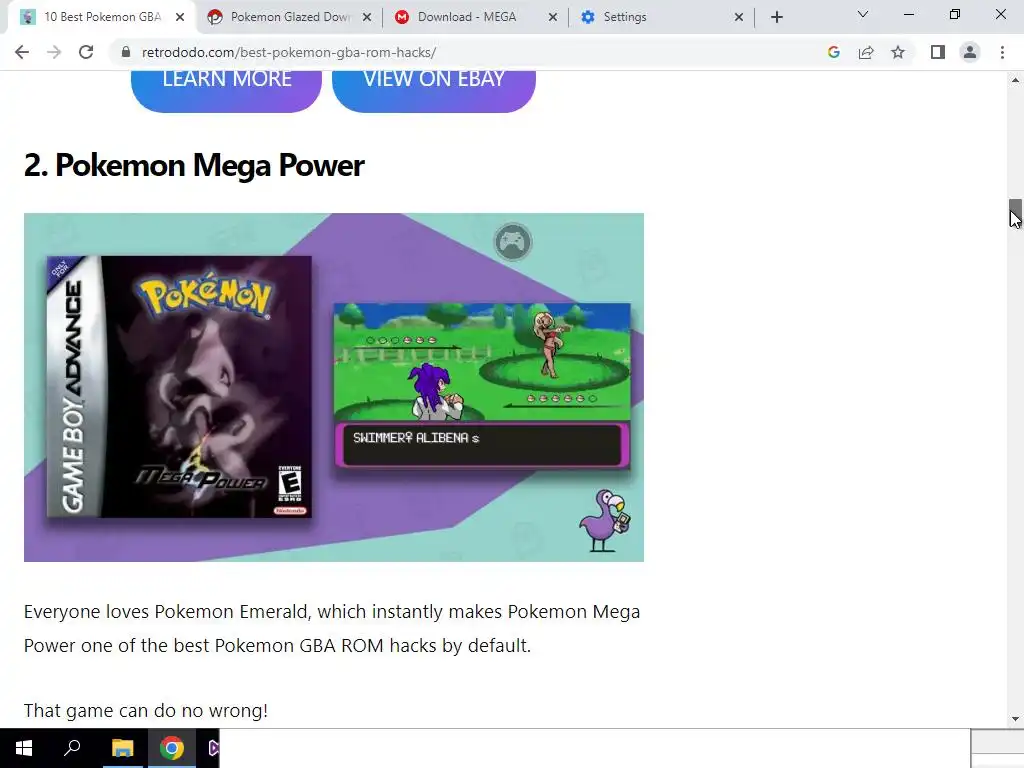Go back to the previous page
1024x768 pixels.
pyautogui.click(x=22, y=52)
